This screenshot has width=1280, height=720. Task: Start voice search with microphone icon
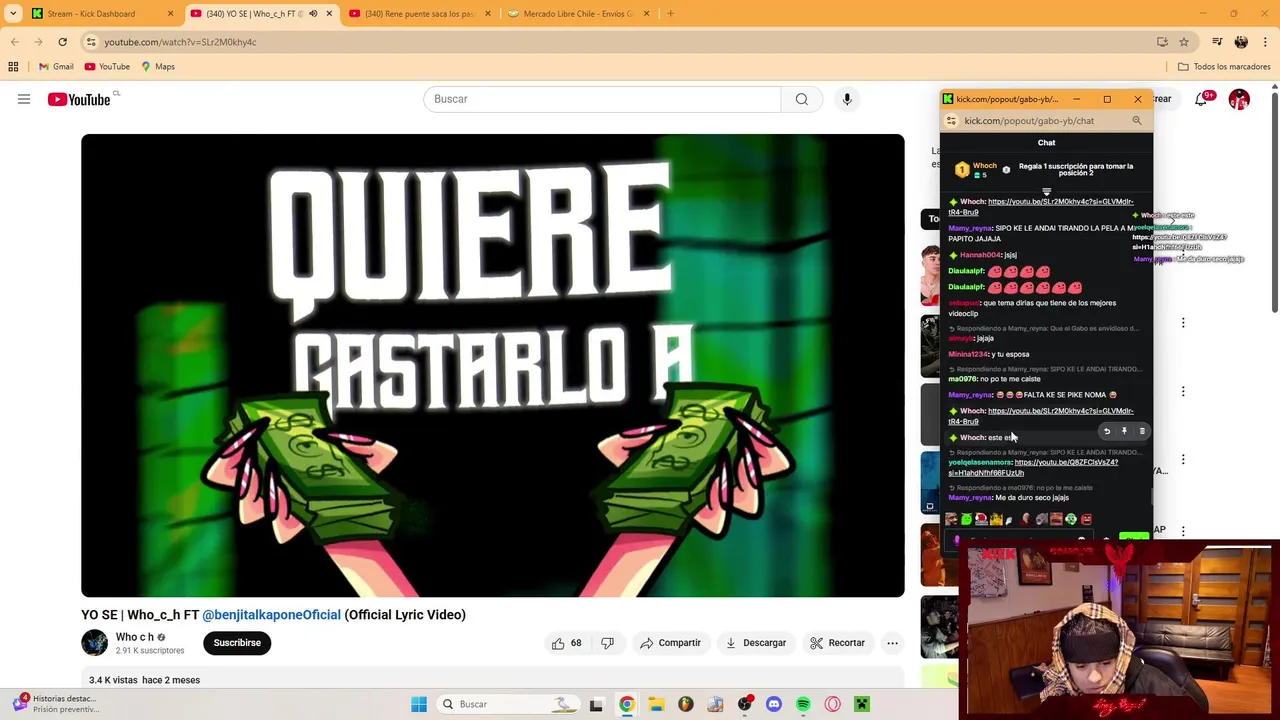click(847, 99)
